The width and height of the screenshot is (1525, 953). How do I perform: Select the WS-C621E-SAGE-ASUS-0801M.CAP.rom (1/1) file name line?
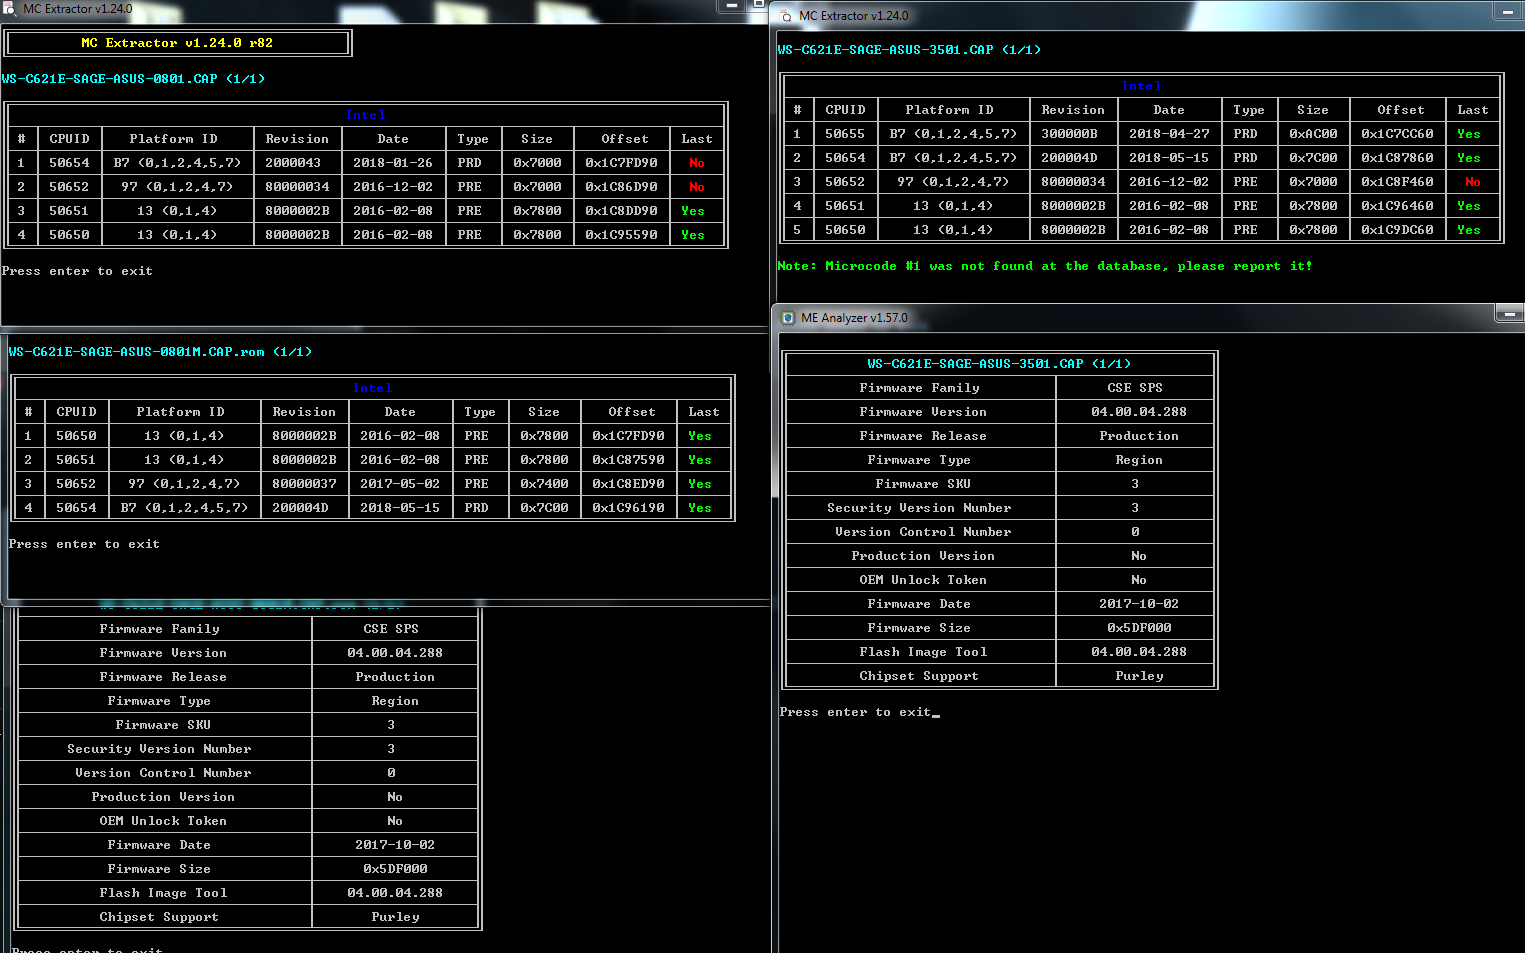pos(160,352)
